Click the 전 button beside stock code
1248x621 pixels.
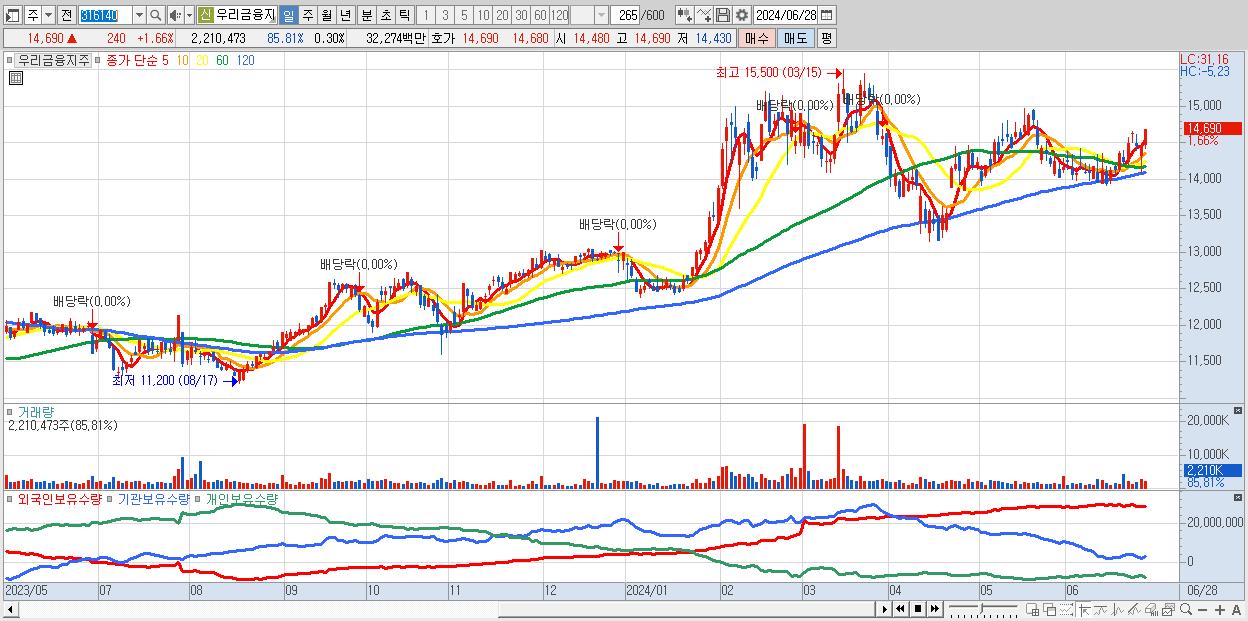[x=66, y=15]
